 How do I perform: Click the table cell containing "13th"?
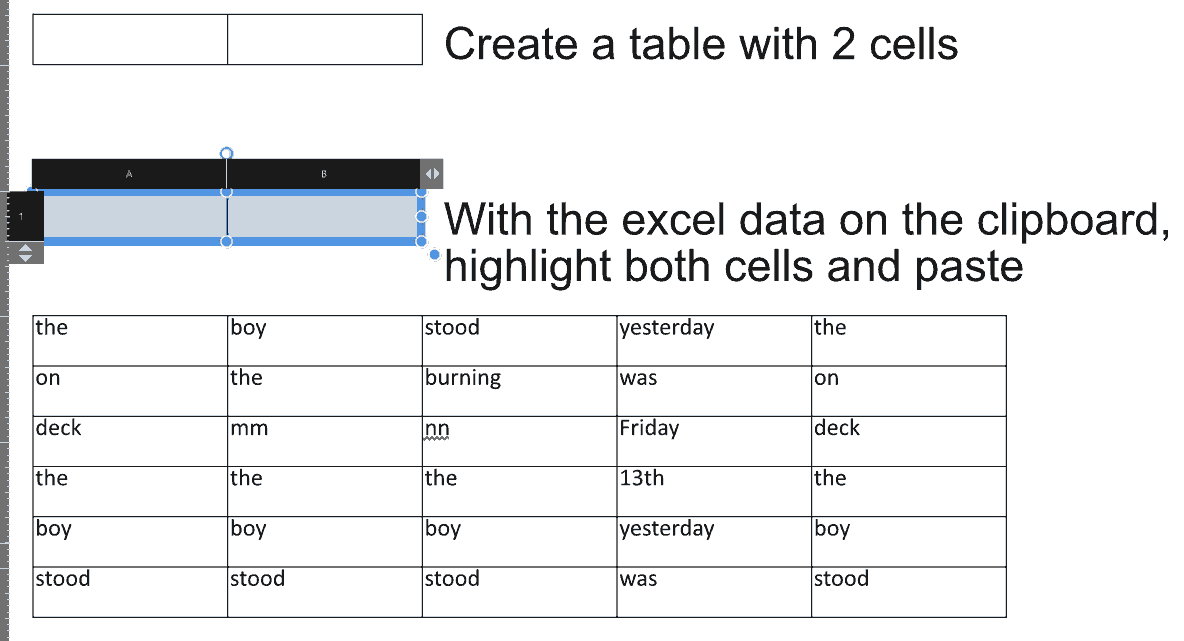[714, 492]
